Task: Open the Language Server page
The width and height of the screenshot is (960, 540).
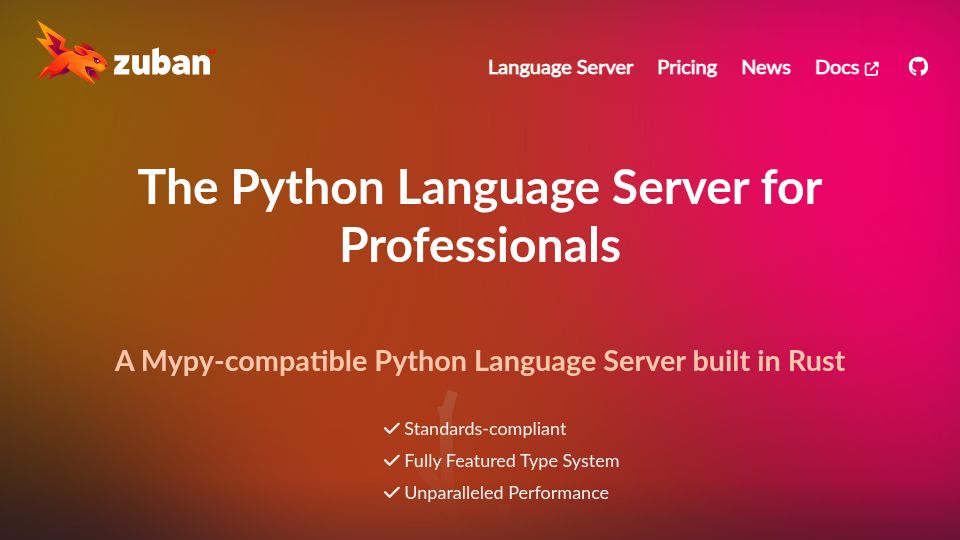Action: pos(560,67)
